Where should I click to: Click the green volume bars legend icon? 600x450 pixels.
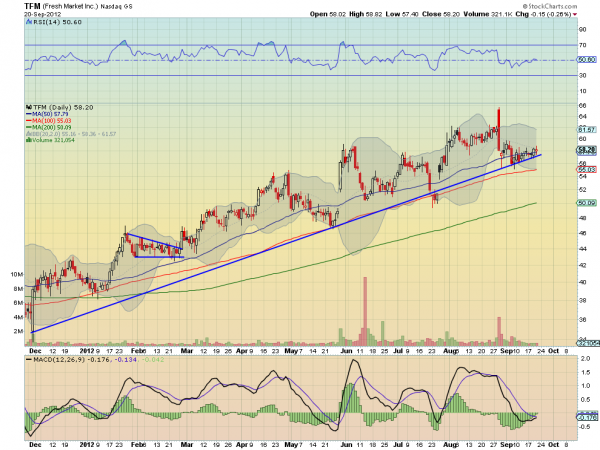click(28, 140)
